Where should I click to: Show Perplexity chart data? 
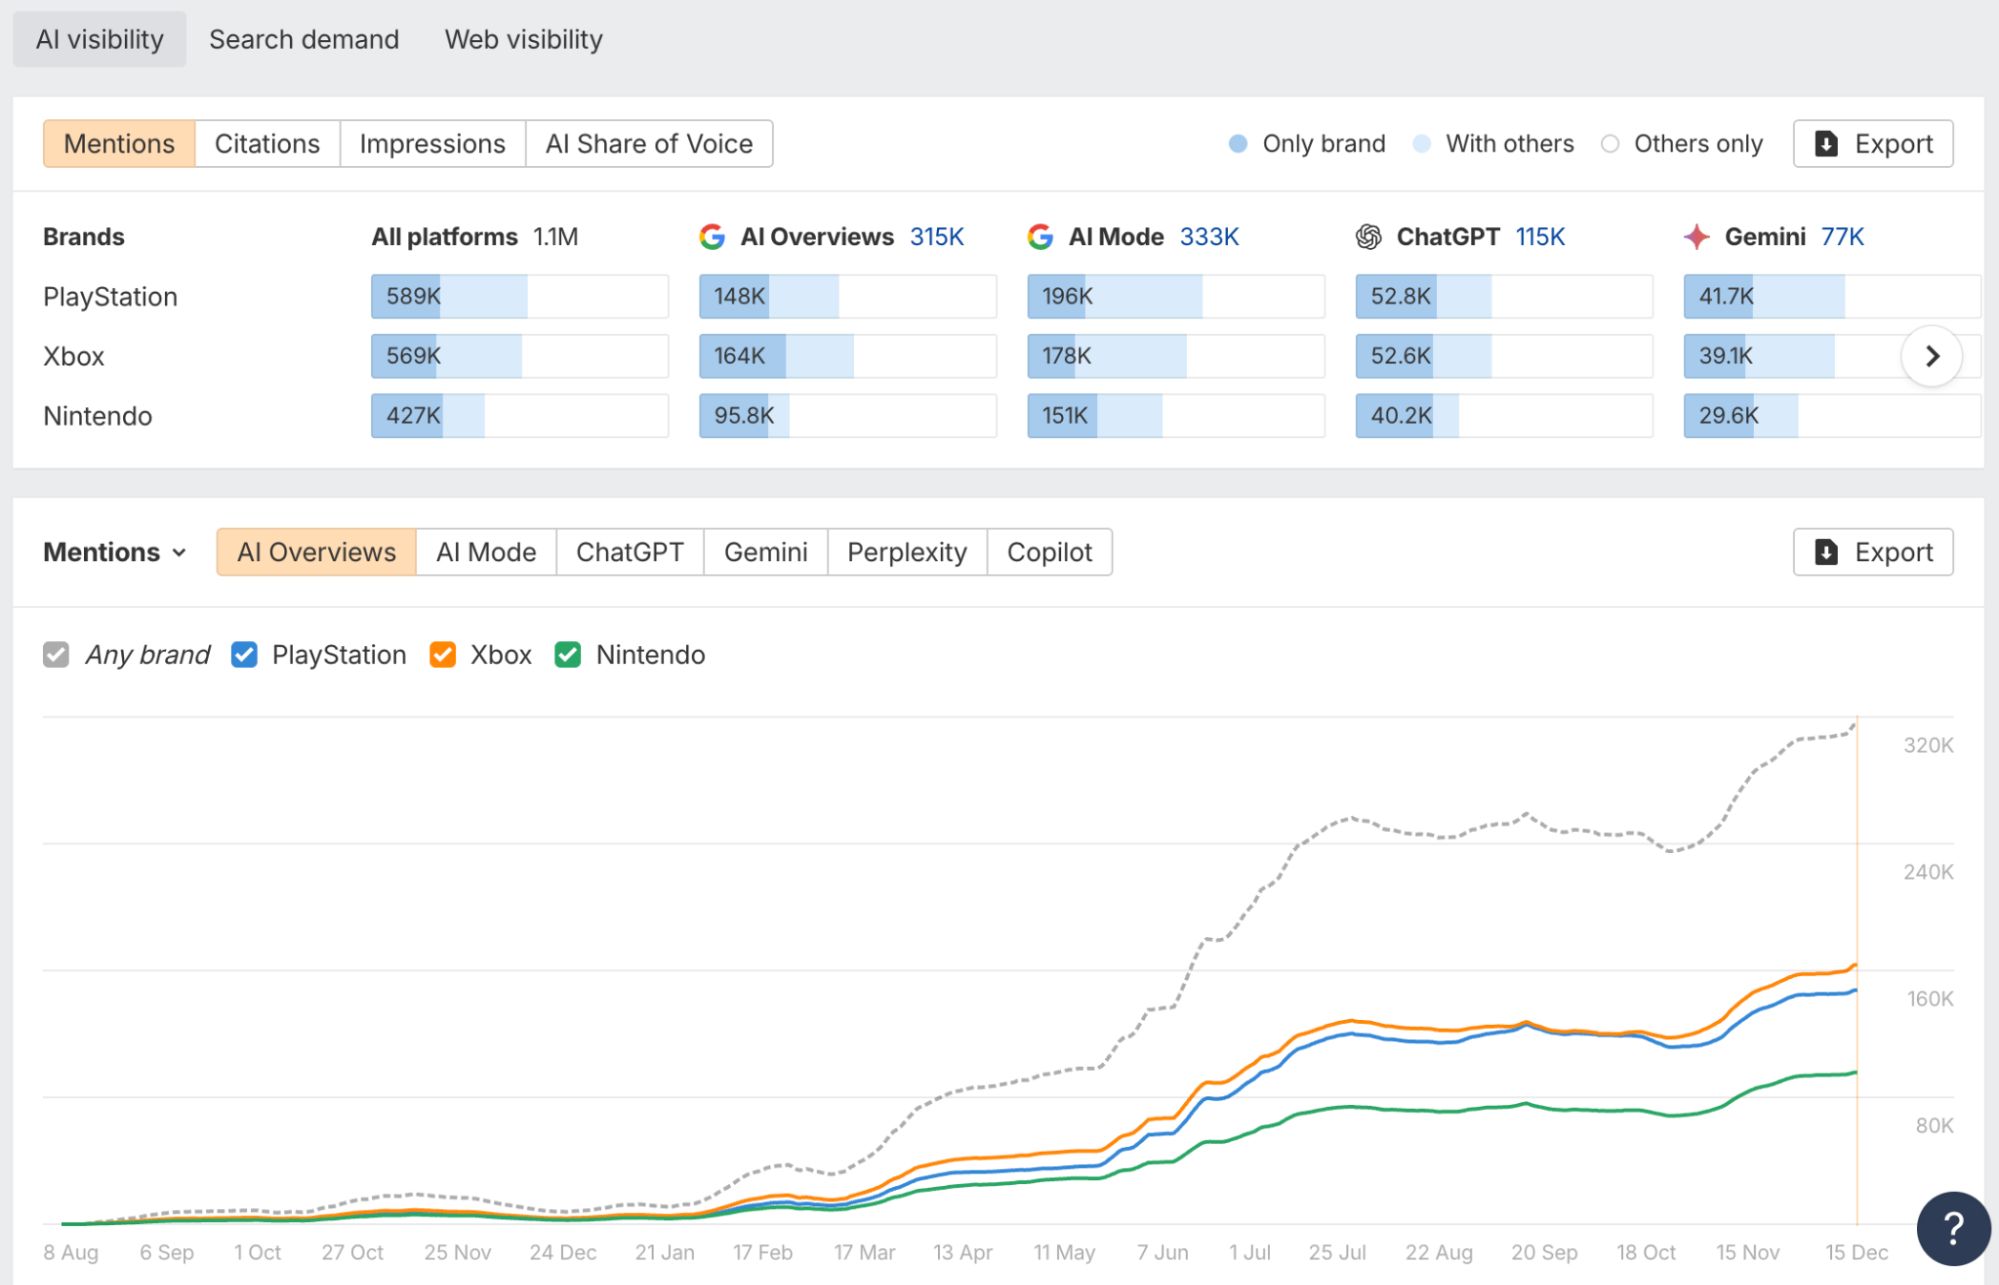tap(906, 552)
